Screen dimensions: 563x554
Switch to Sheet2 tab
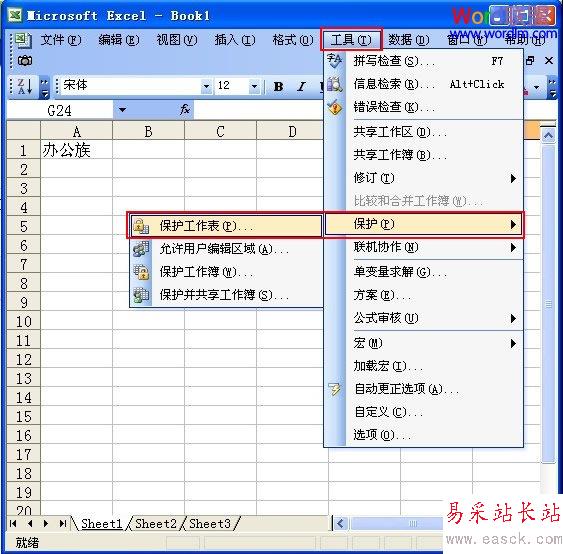pos(156,523)
